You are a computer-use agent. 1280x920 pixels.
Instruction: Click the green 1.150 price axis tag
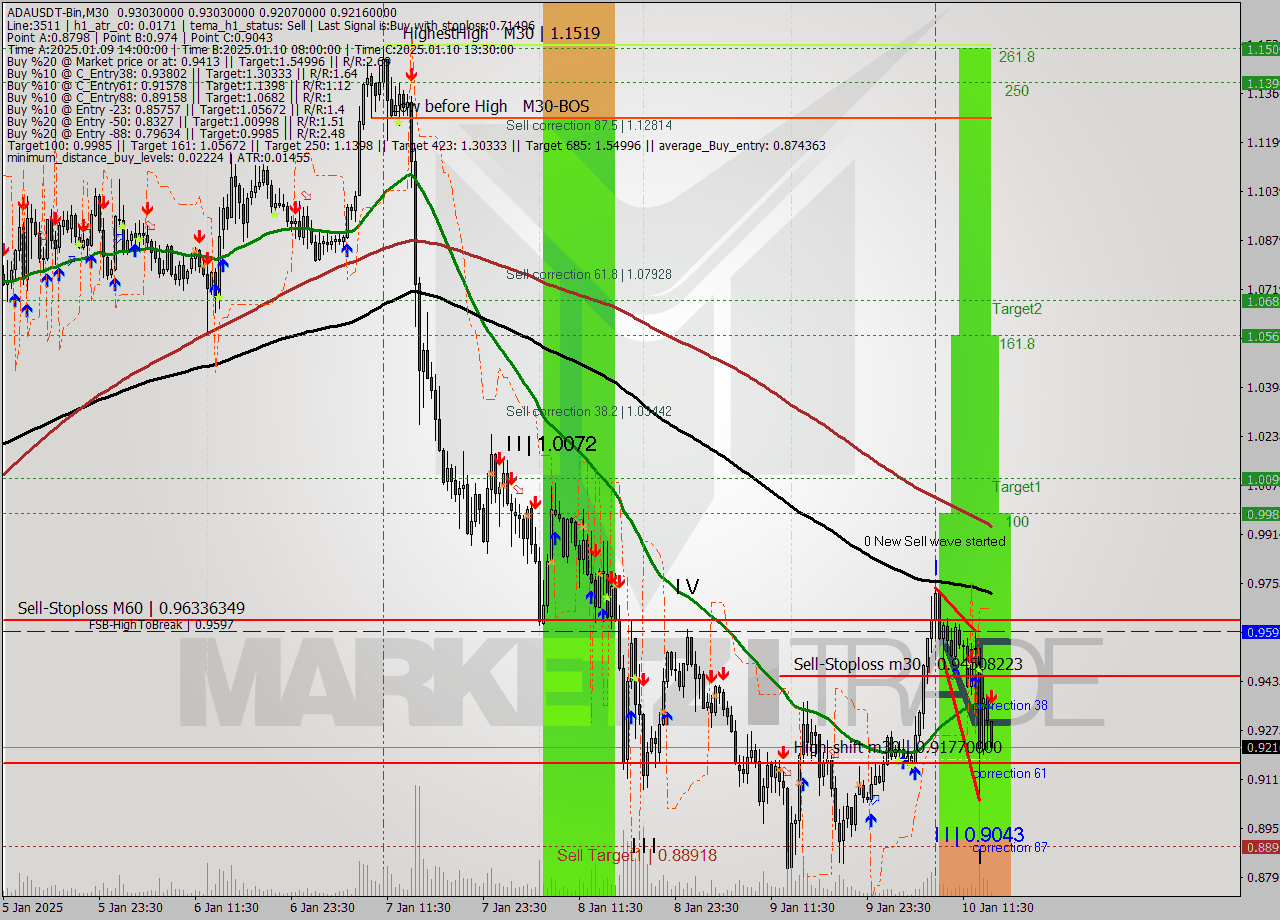pyautogui.click(x=1260, y=48)
